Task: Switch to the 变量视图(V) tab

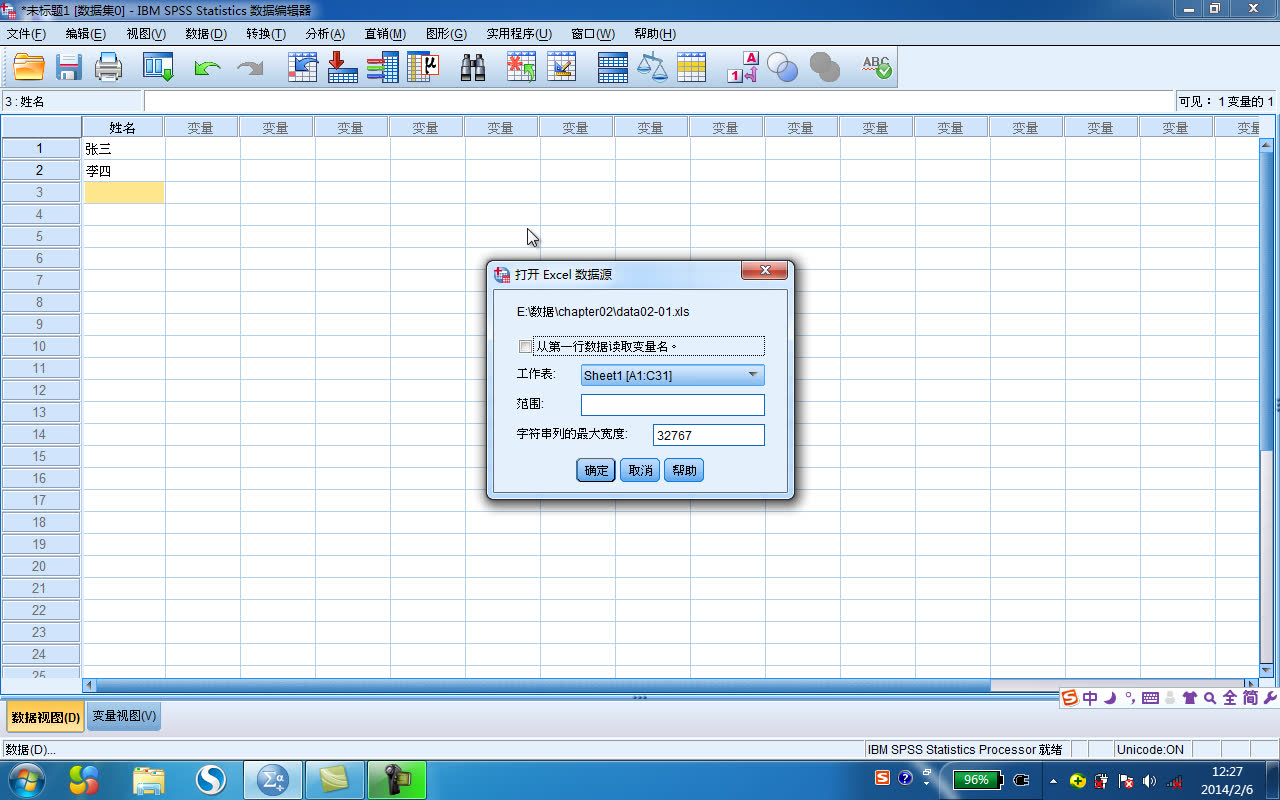Action: coord(124,716)
